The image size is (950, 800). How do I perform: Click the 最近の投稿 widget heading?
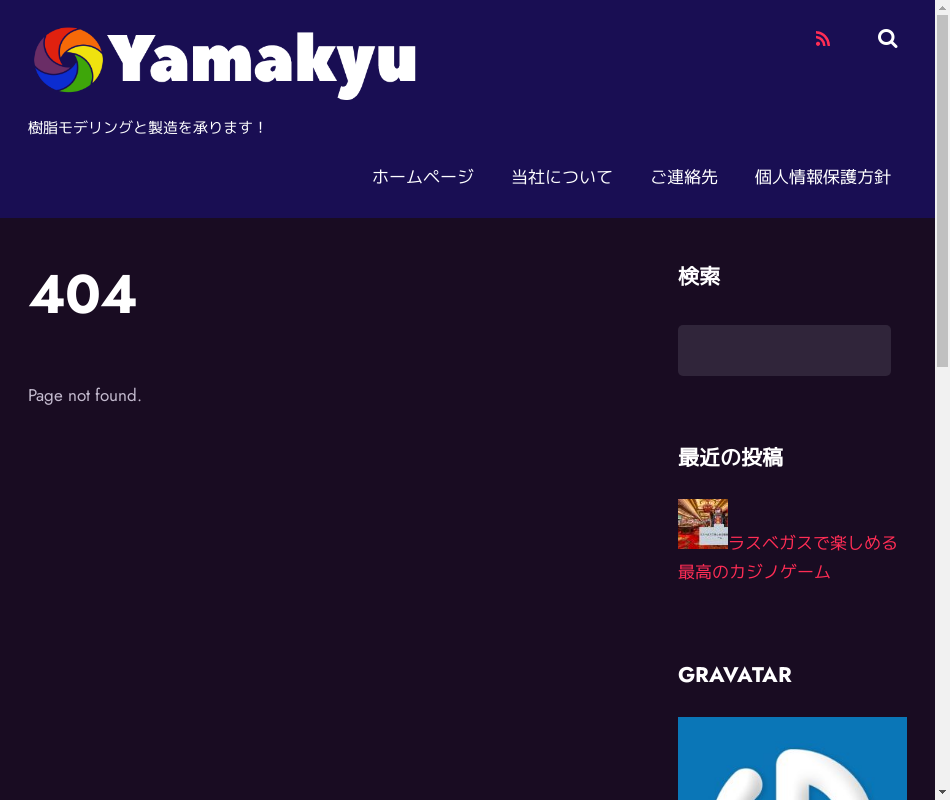730,457
